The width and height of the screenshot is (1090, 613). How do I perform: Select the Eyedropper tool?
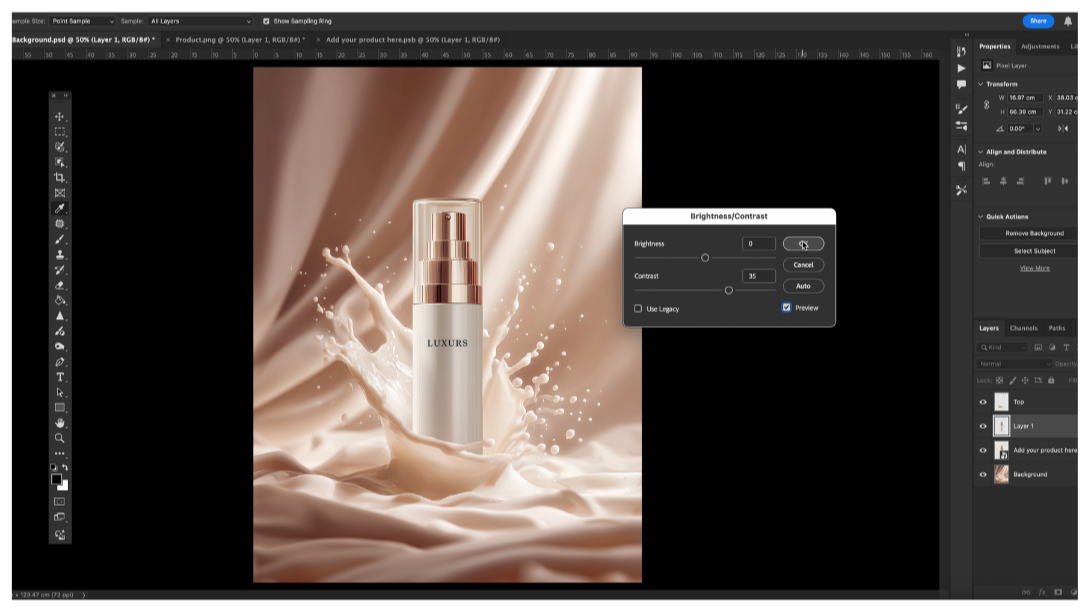[60, 209]
